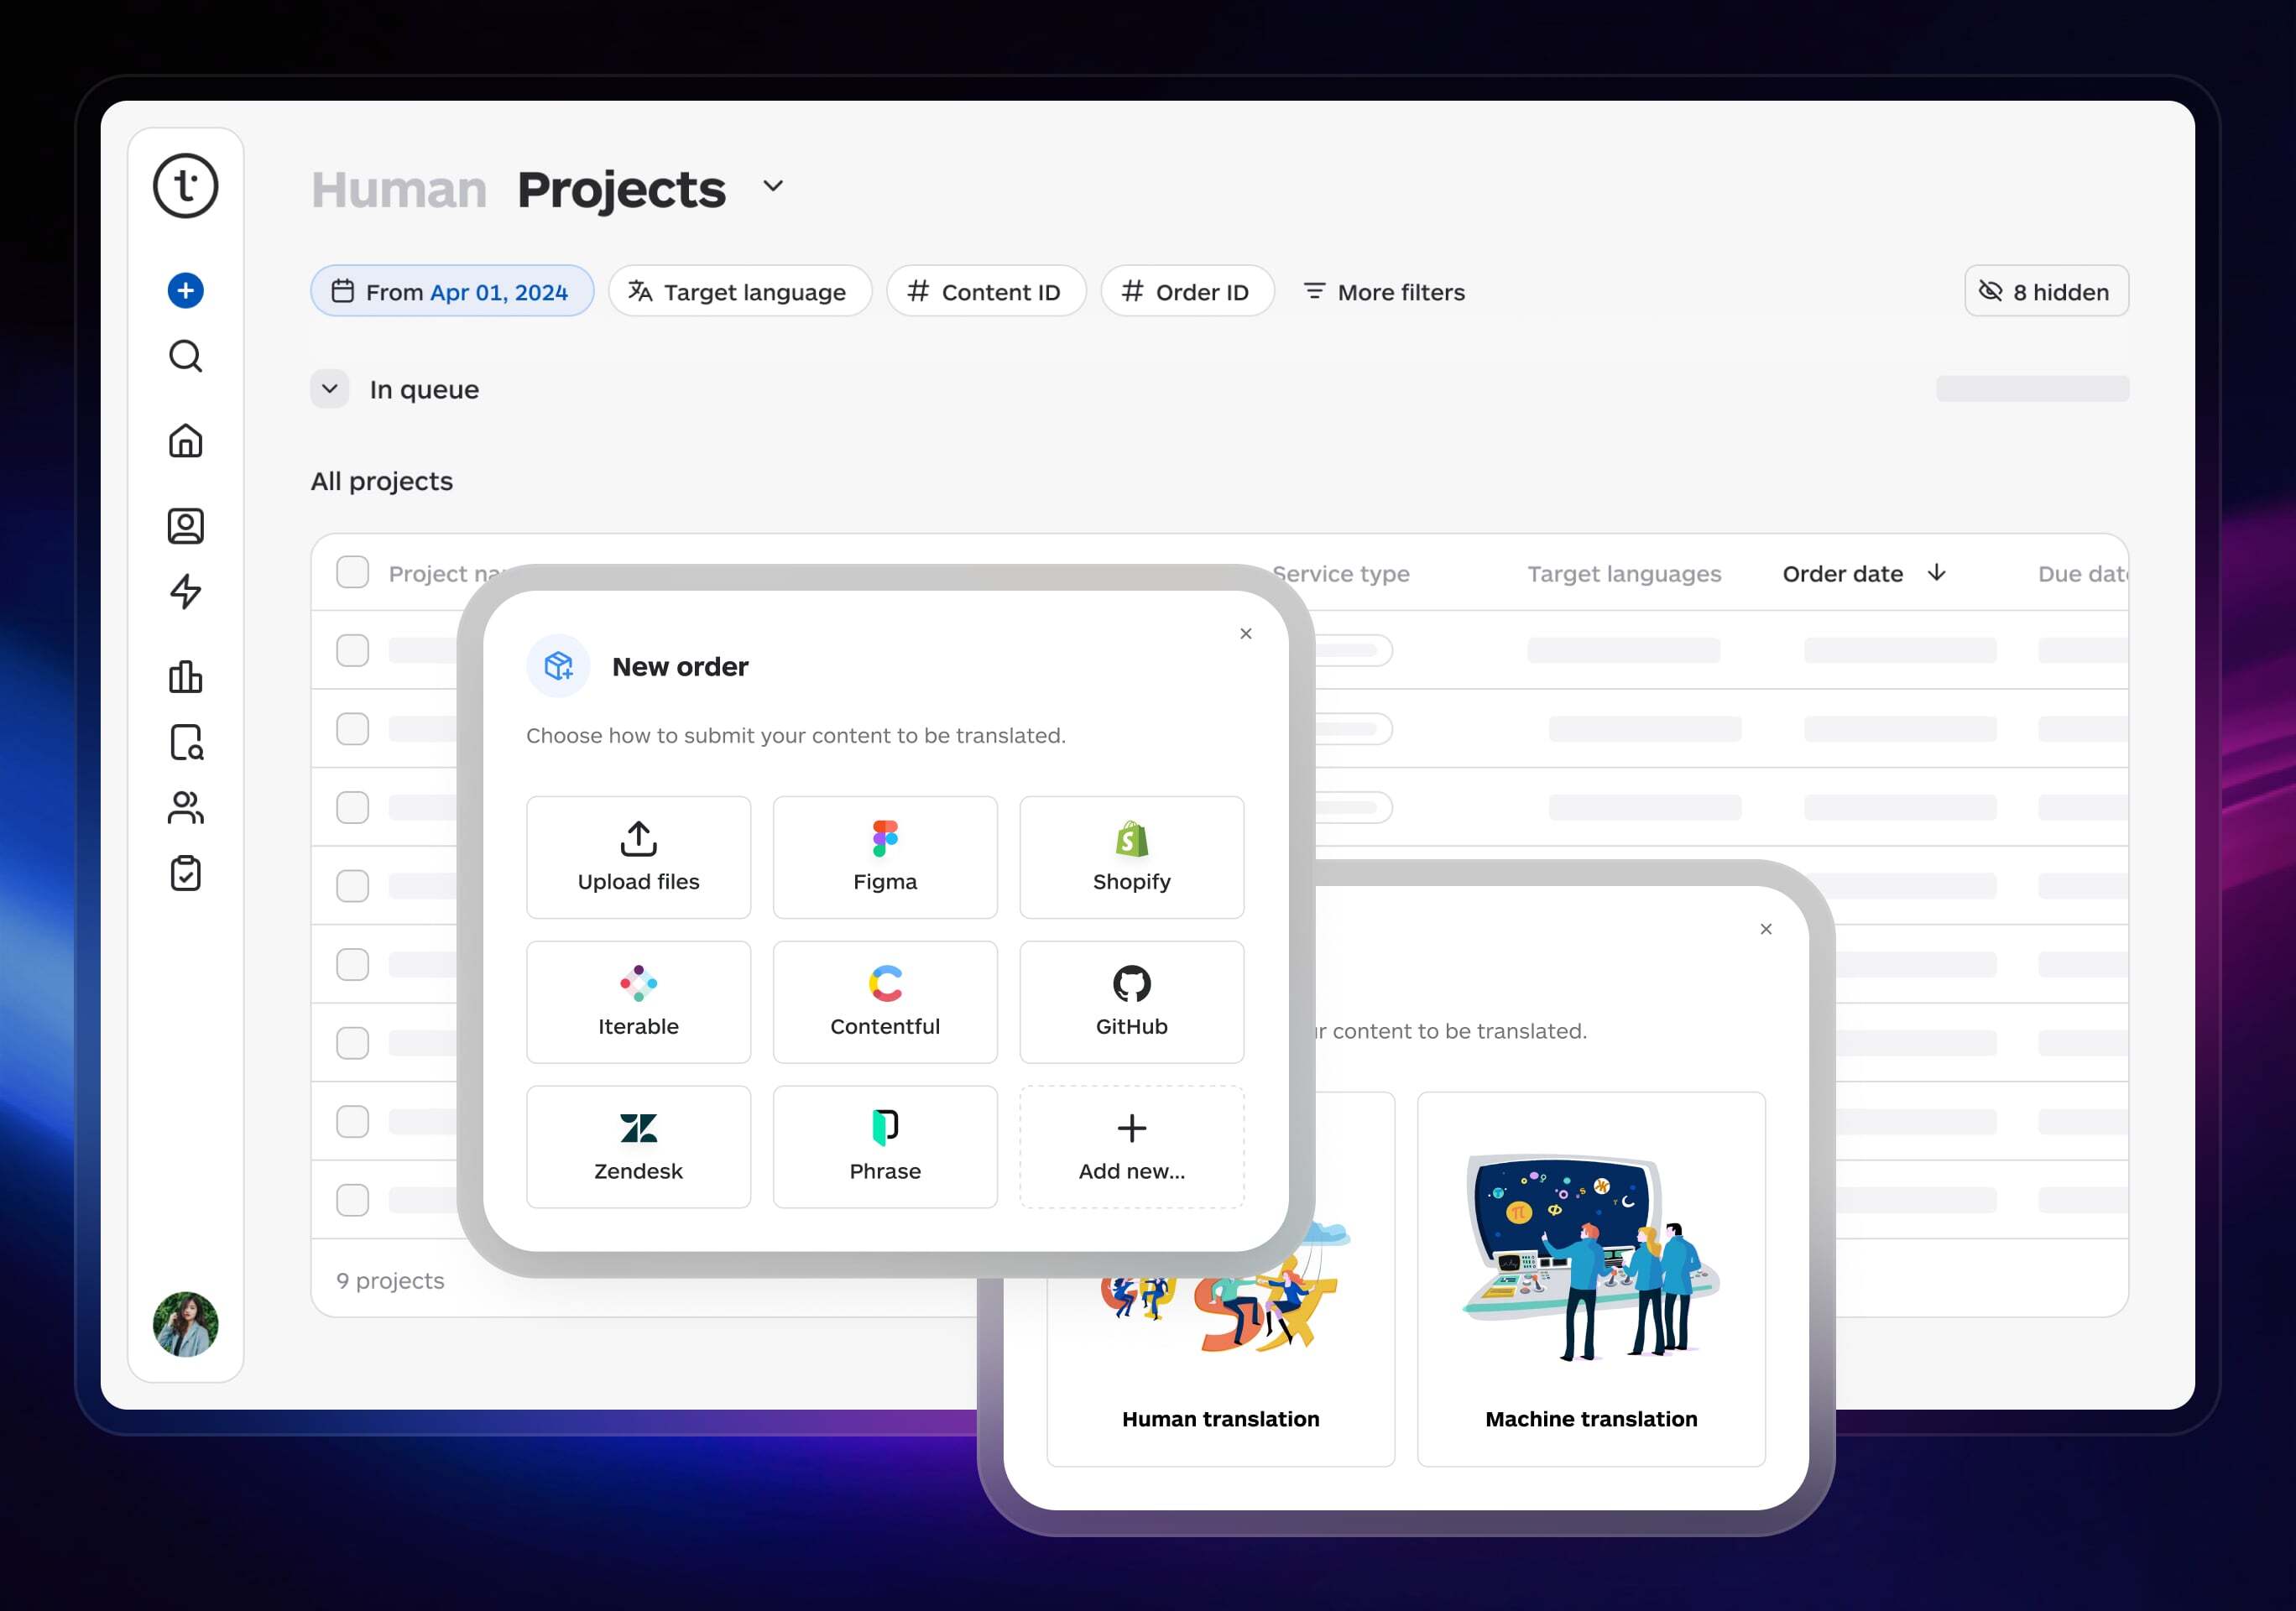
Task: Click More filters
Action: (x=1384, y=292)
